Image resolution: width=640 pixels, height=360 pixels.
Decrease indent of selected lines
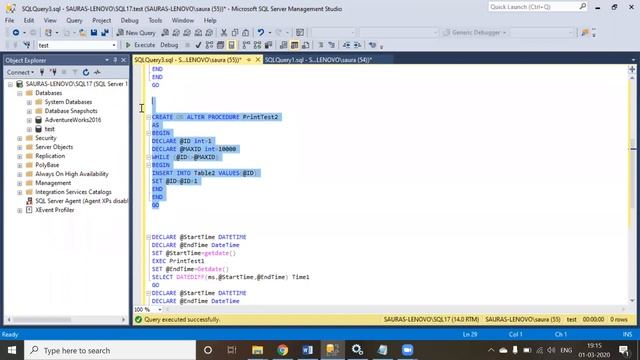[x=347, y=45]
